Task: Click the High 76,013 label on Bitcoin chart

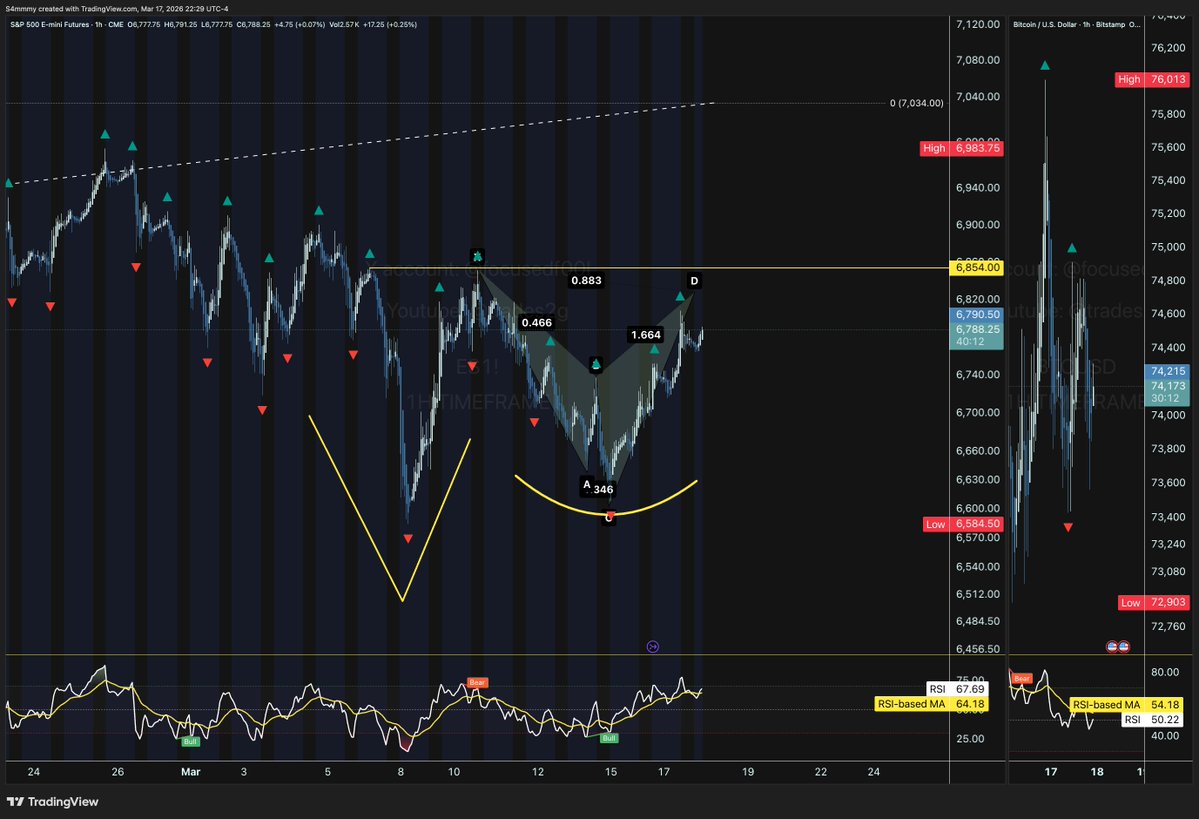Action: tap(1152, 80)
